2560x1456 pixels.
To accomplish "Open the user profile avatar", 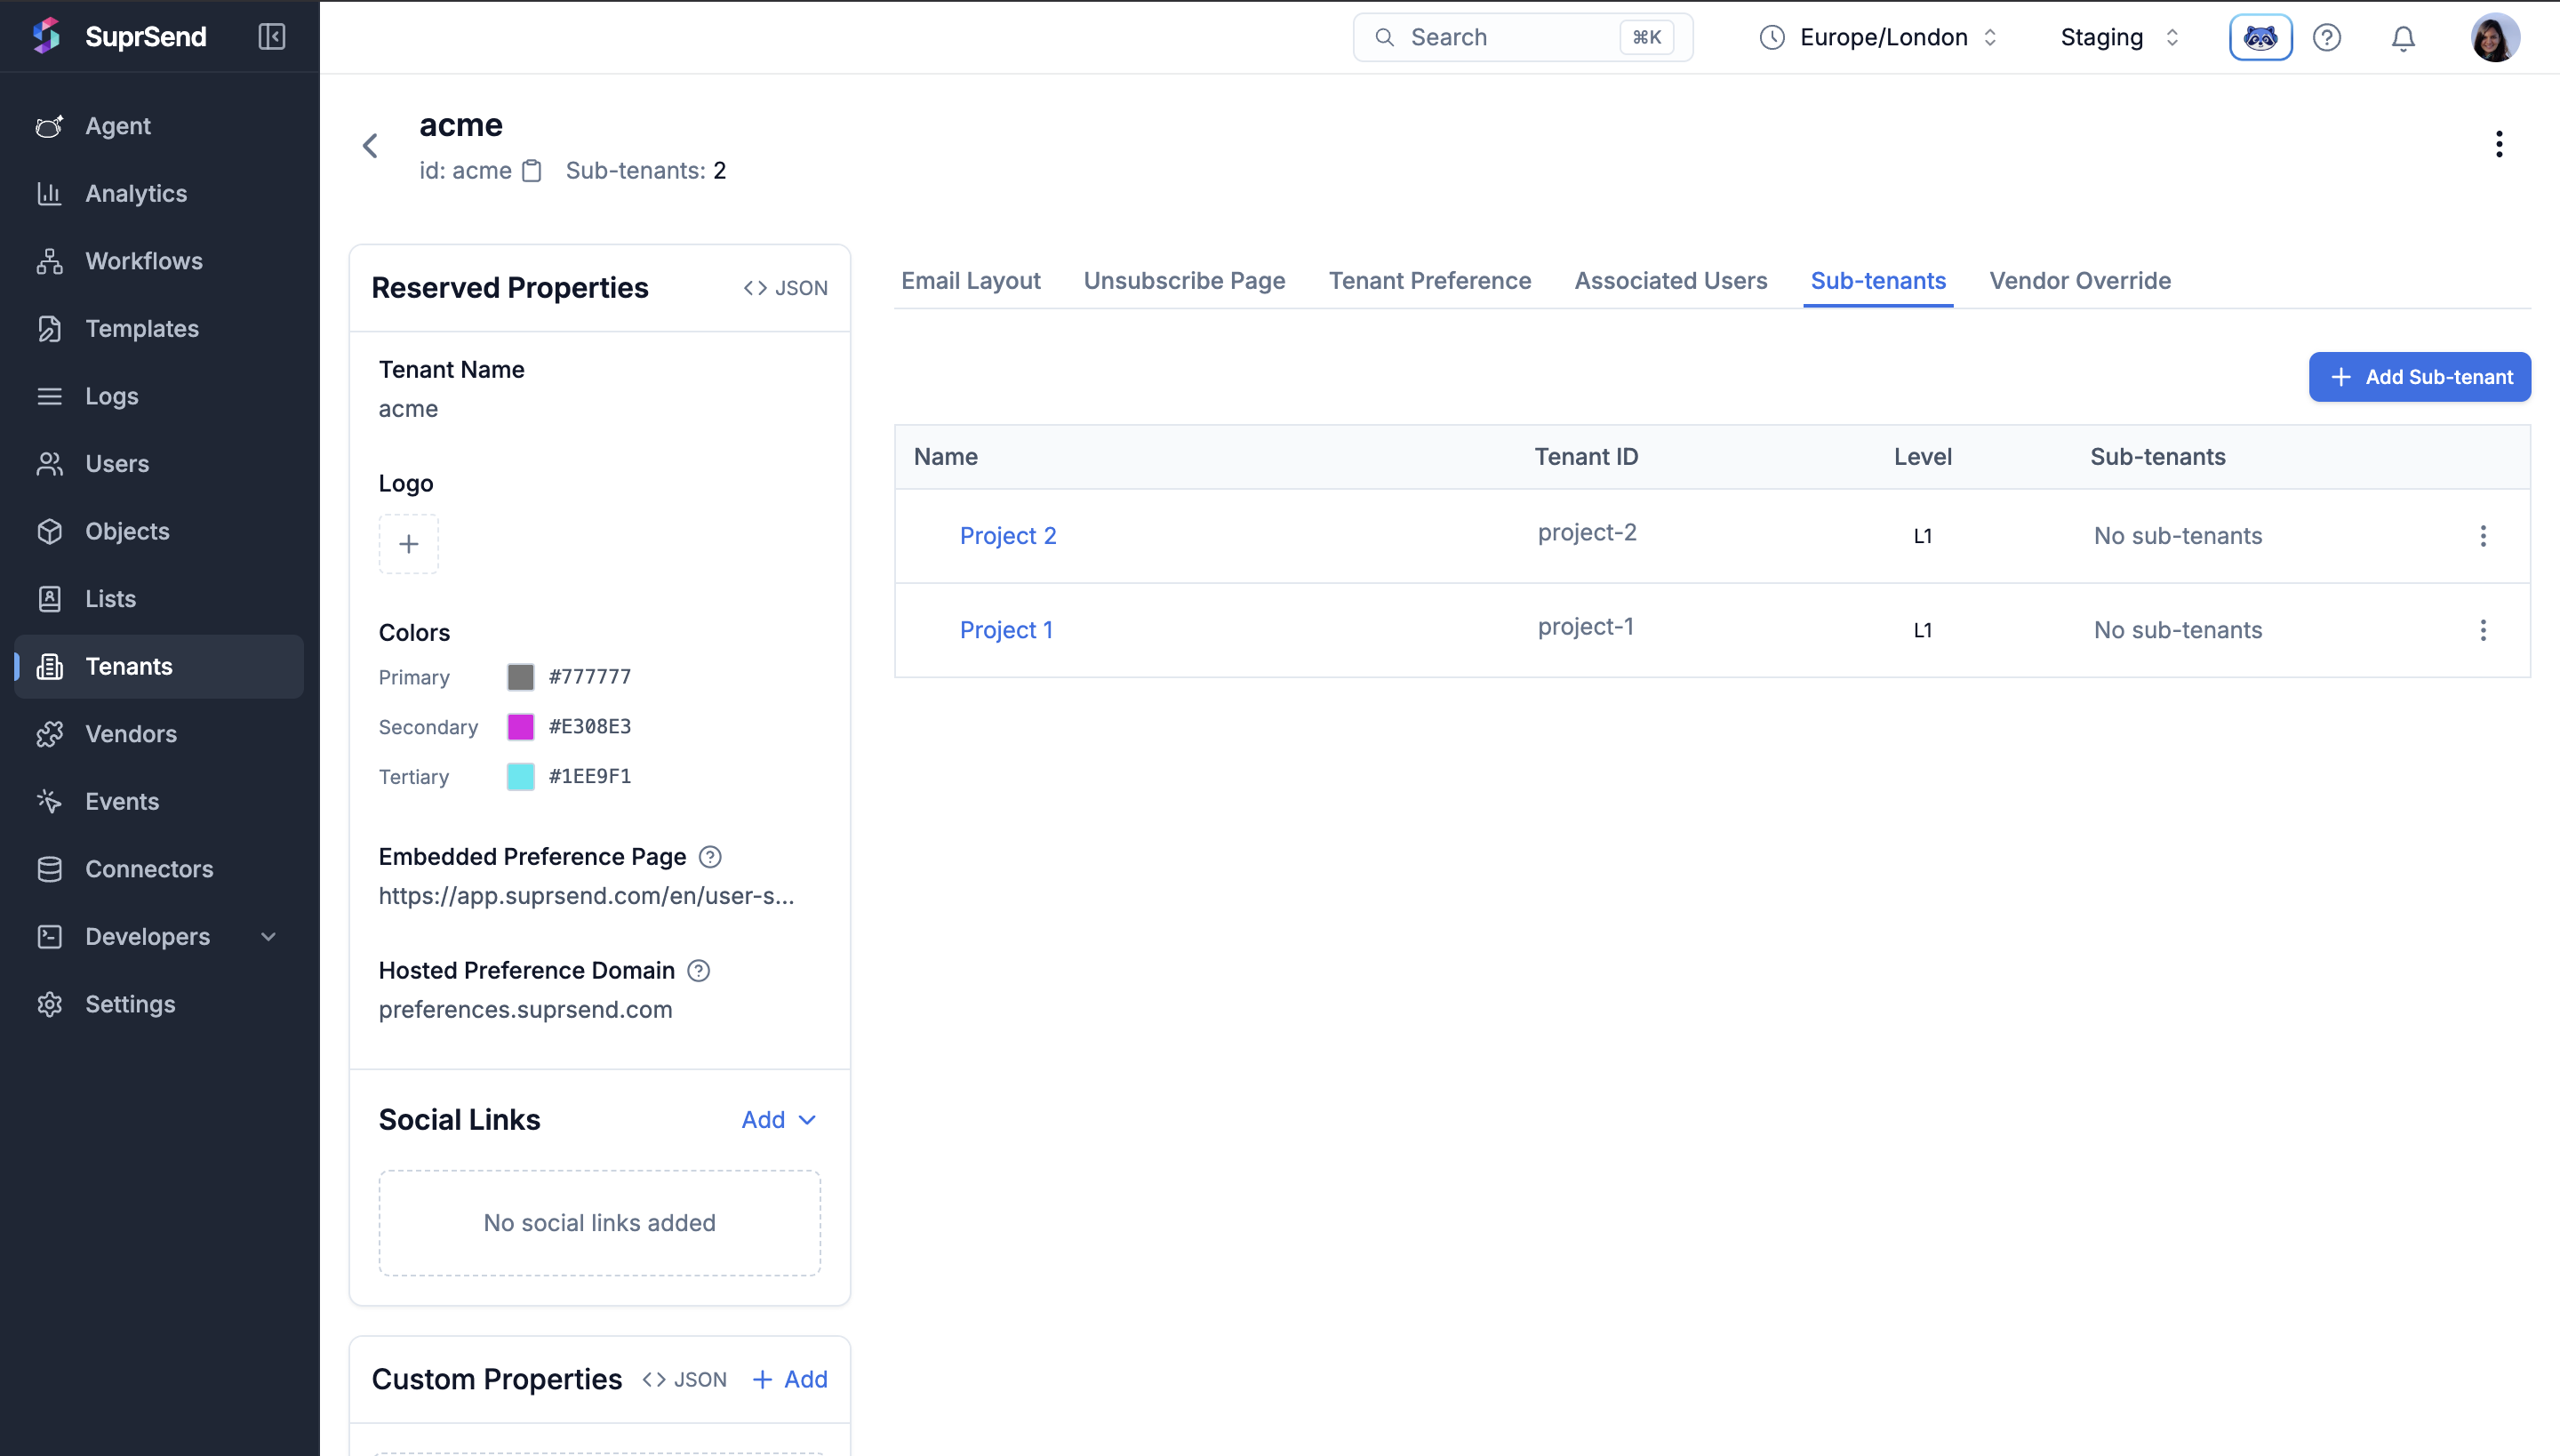I will [2495, 37].
